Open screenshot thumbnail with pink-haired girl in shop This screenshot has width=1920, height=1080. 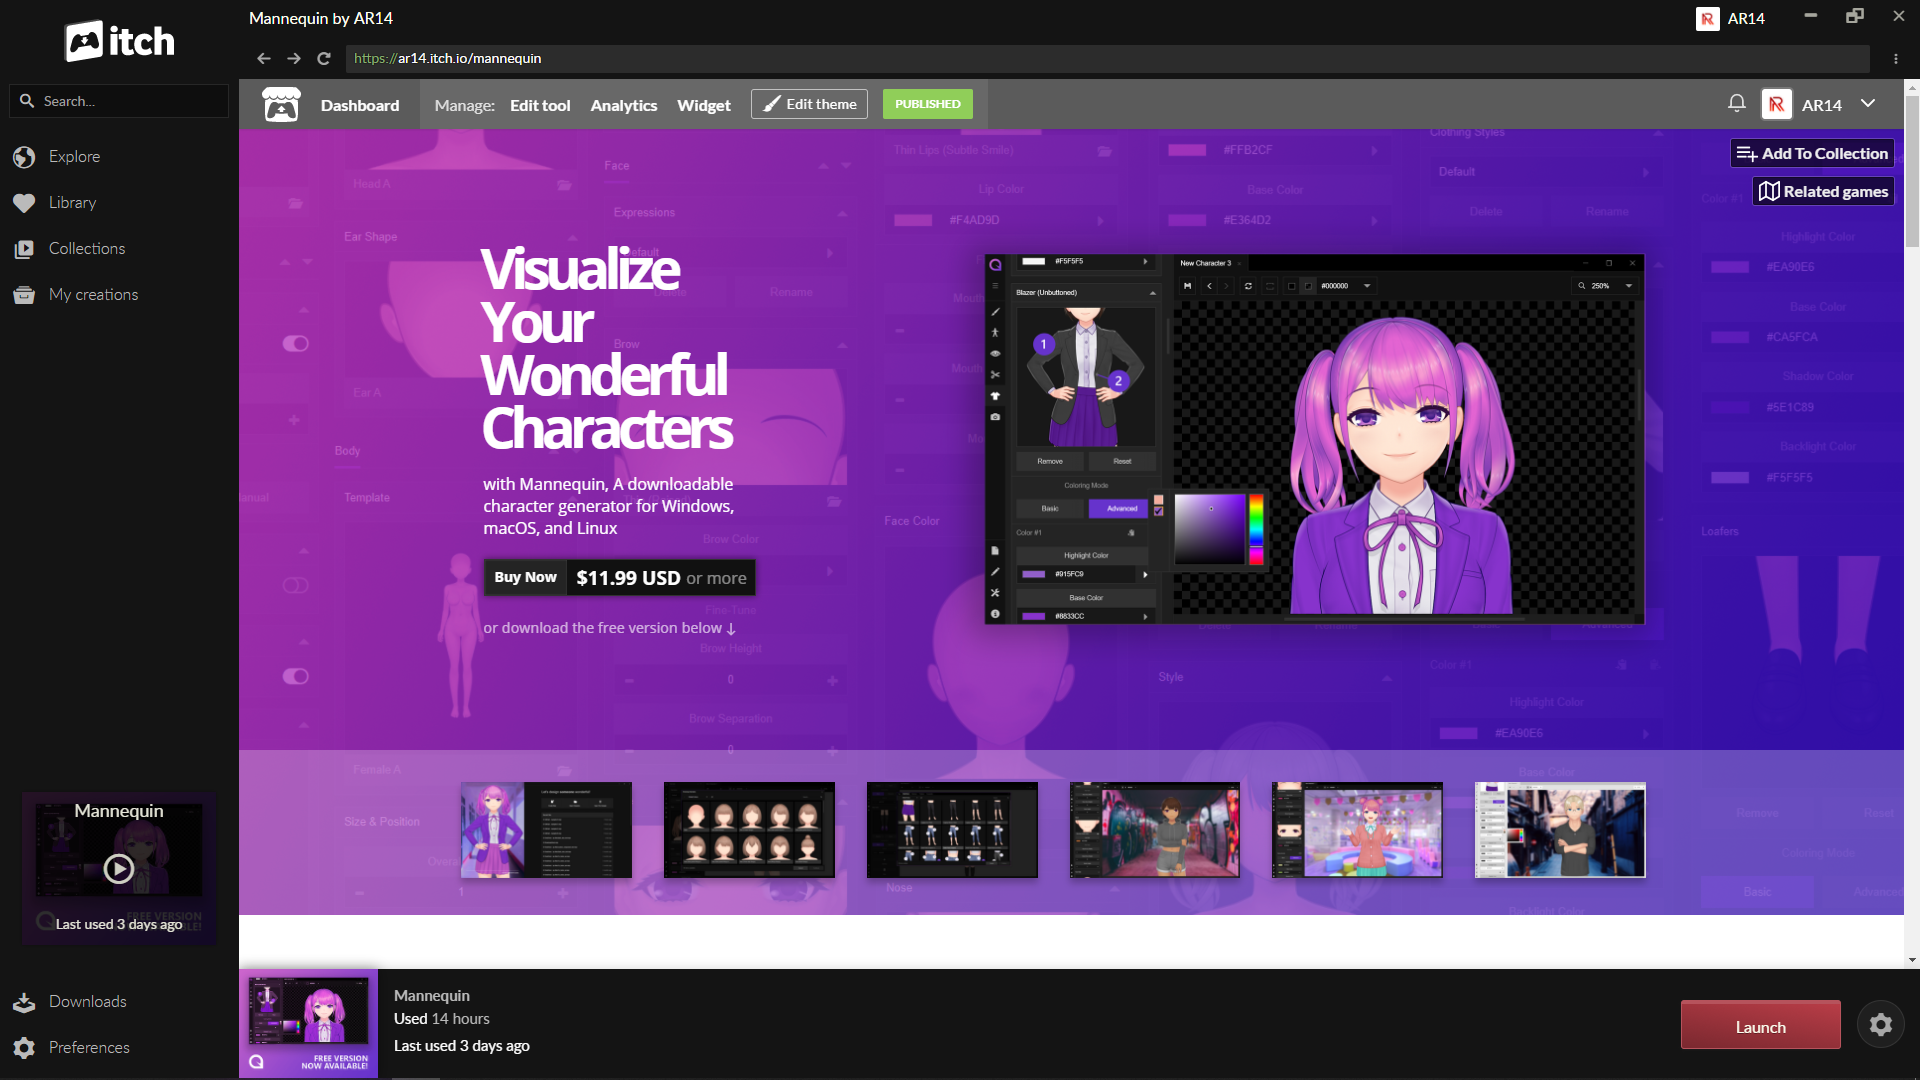click(1357, 830)
